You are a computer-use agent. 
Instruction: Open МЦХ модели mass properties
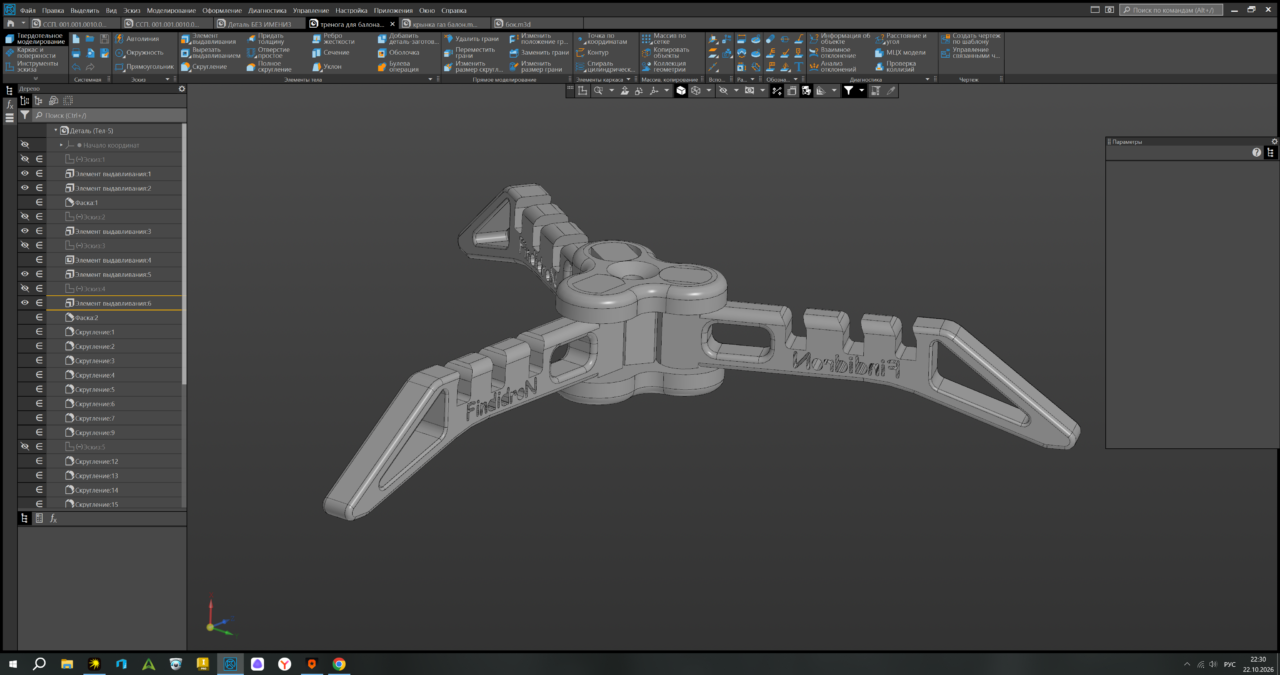[x=899, y=52]
